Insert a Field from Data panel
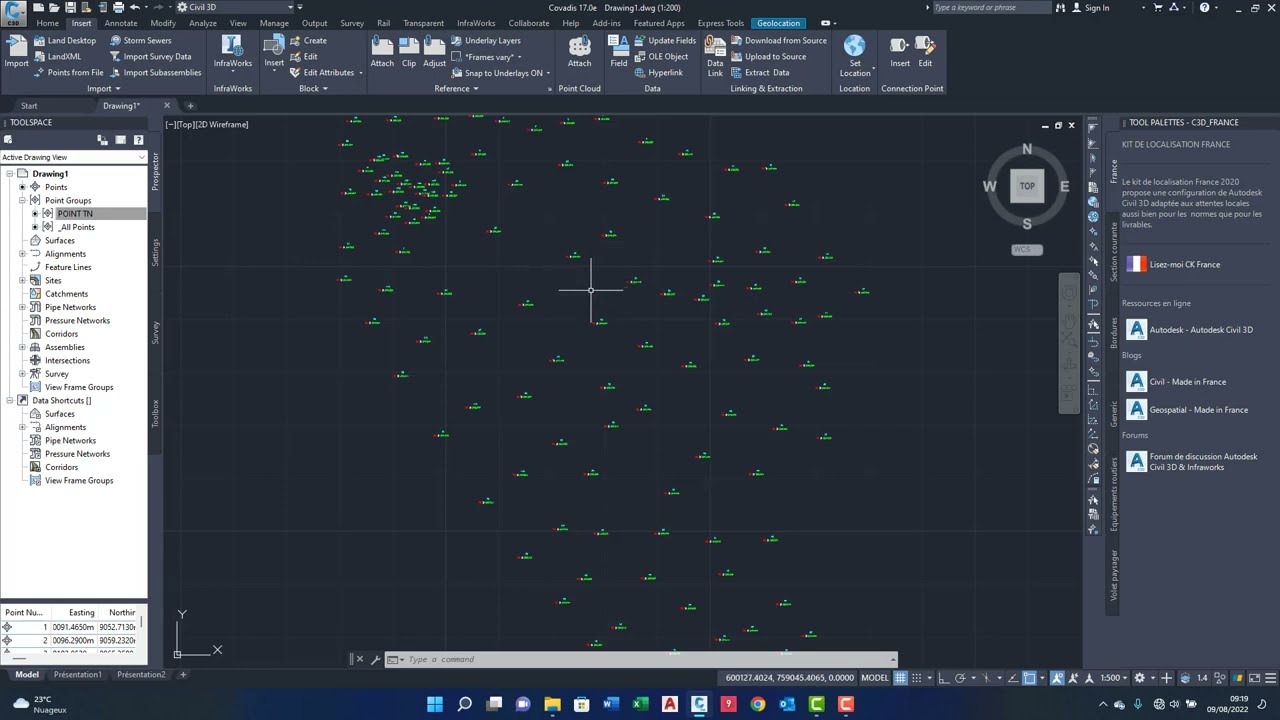This screenshot has width=1280, height=720. [619, 52]
